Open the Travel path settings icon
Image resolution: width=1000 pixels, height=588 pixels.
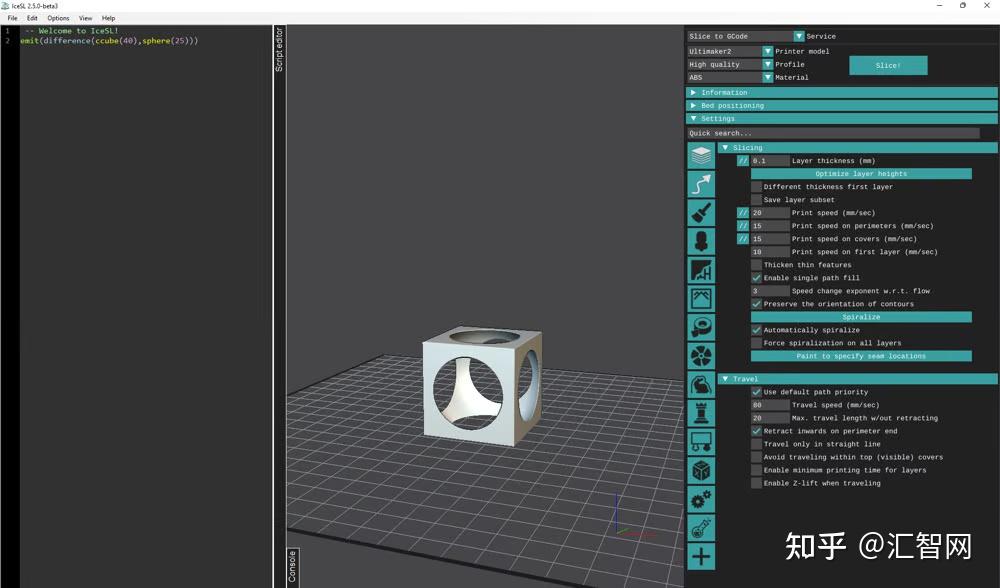click(701, 182)
